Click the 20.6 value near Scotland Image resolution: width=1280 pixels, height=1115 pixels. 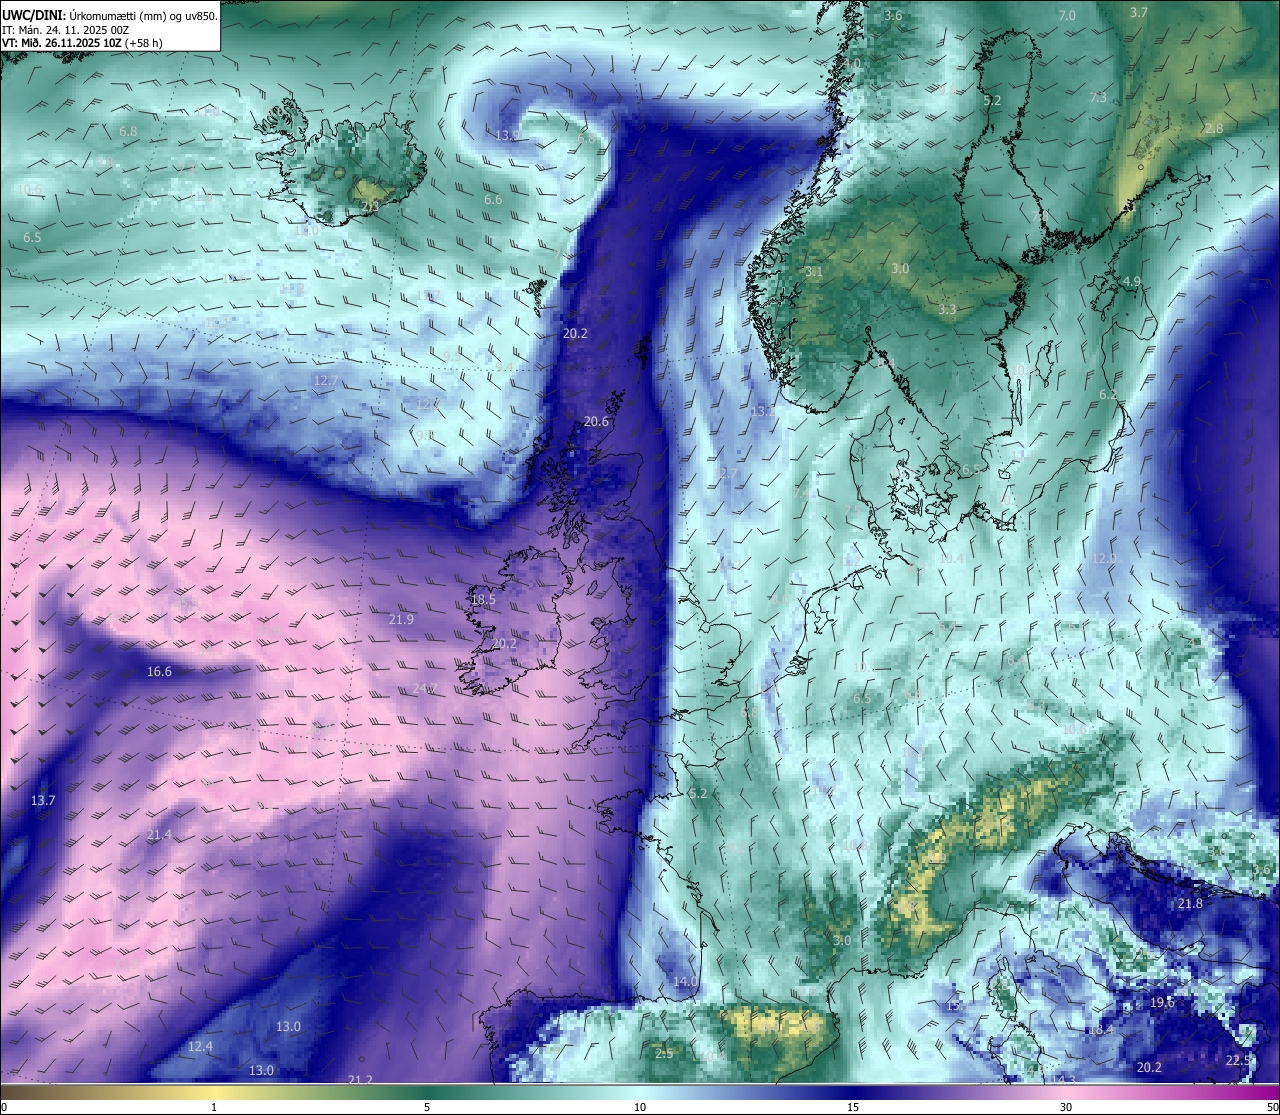tap(596, 422)
